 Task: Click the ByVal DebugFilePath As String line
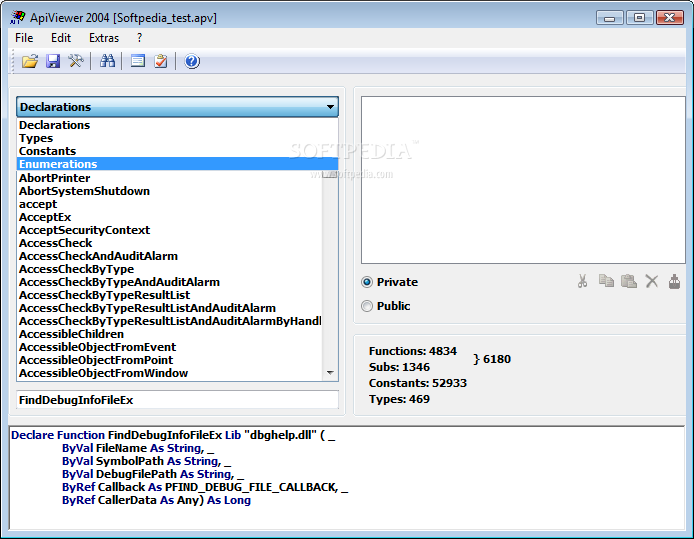point(153,474)
